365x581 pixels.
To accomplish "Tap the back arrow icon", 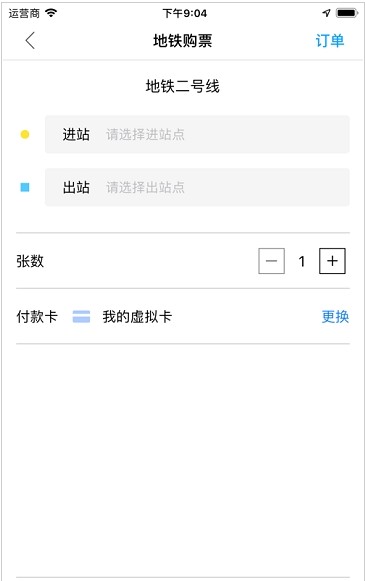I will 30,40.
